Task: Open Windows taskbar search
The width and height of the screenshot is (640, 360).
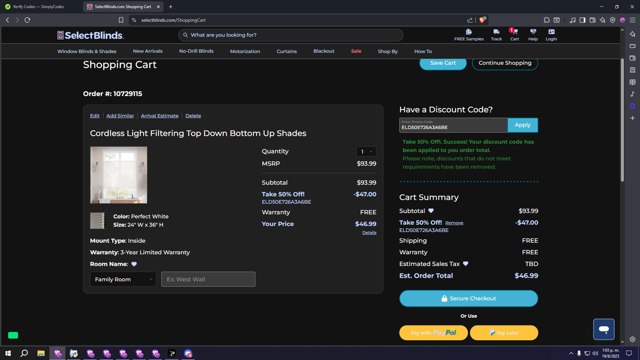Action: pos(24,353)
